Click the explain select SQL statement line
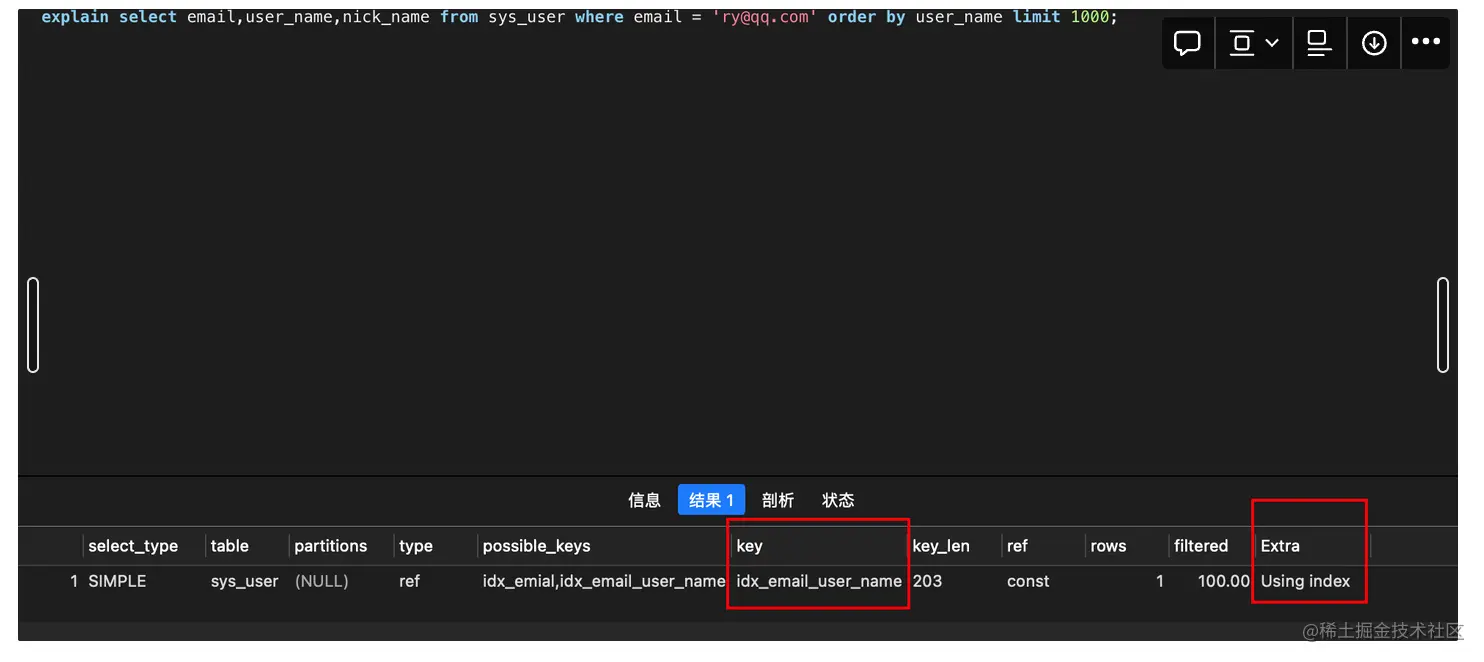This screenshot has height=662, width=1484. tap(580, 18)
